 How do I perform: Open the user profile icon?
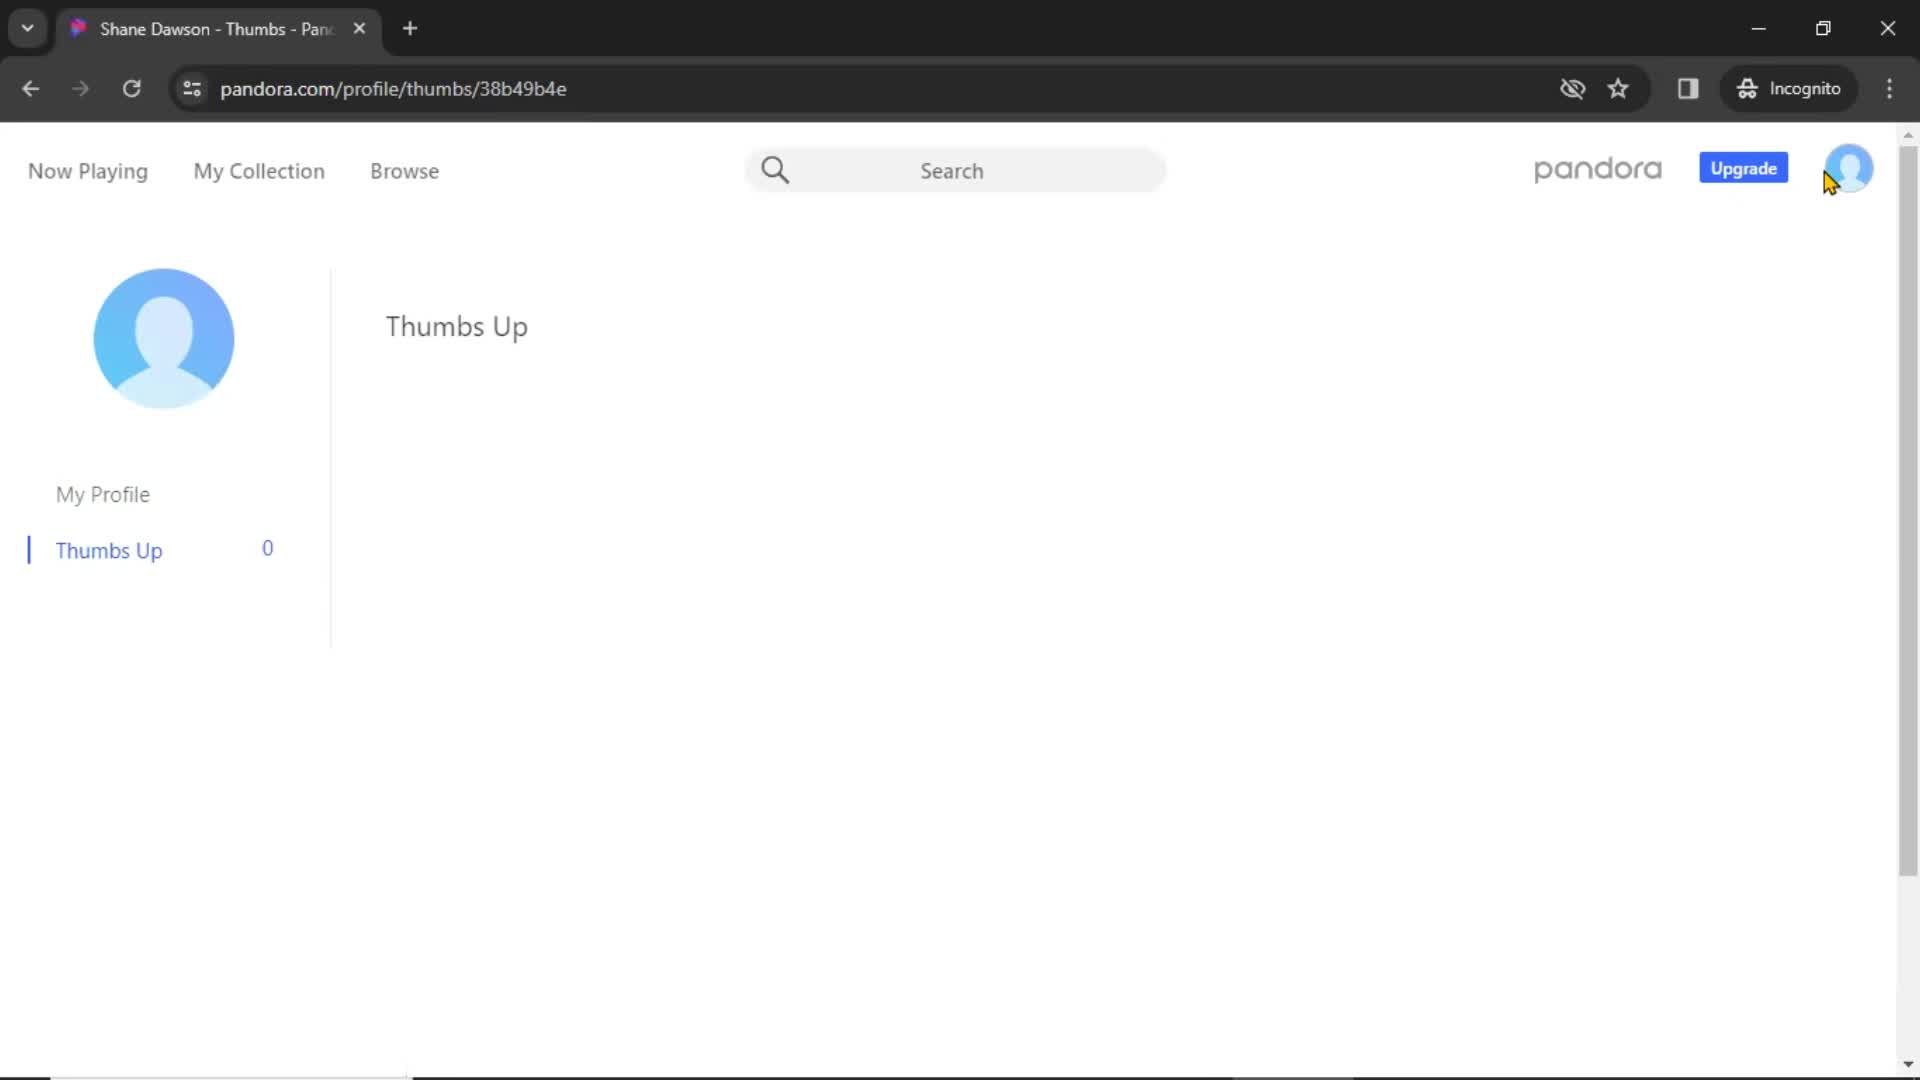click(1846, 169)
